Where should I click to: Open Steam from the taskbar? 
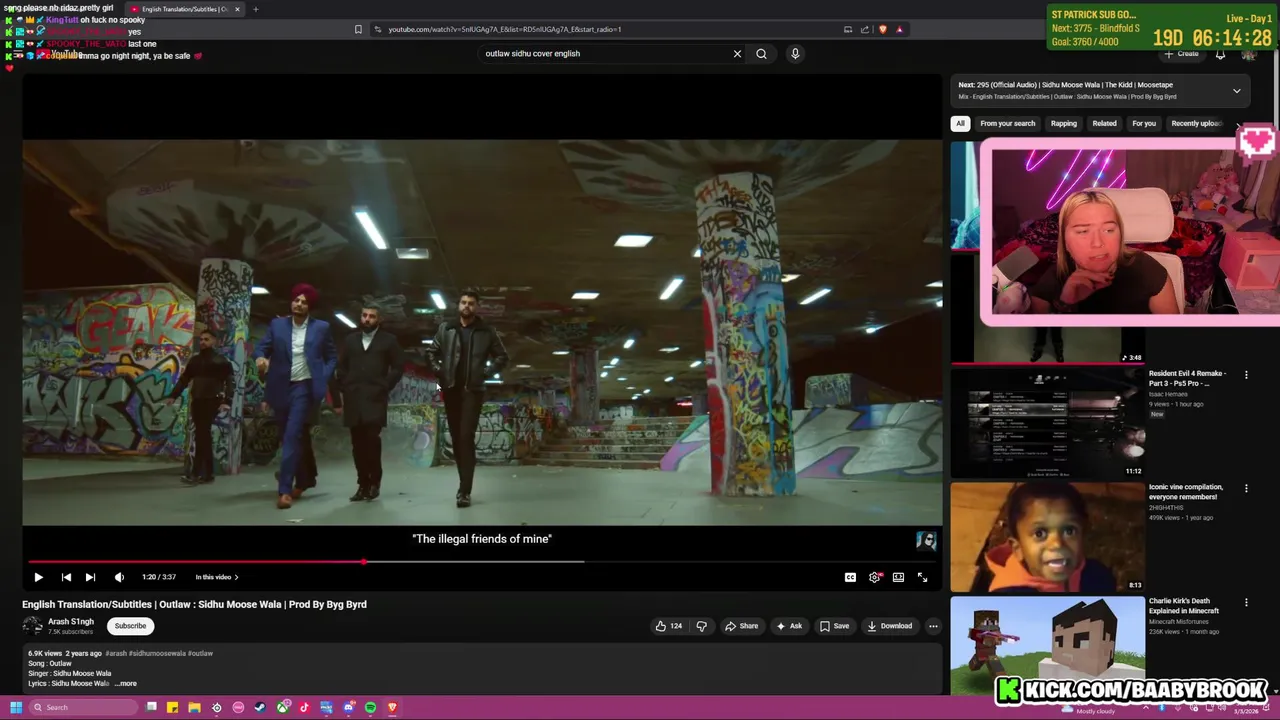(x=260, y=708)
